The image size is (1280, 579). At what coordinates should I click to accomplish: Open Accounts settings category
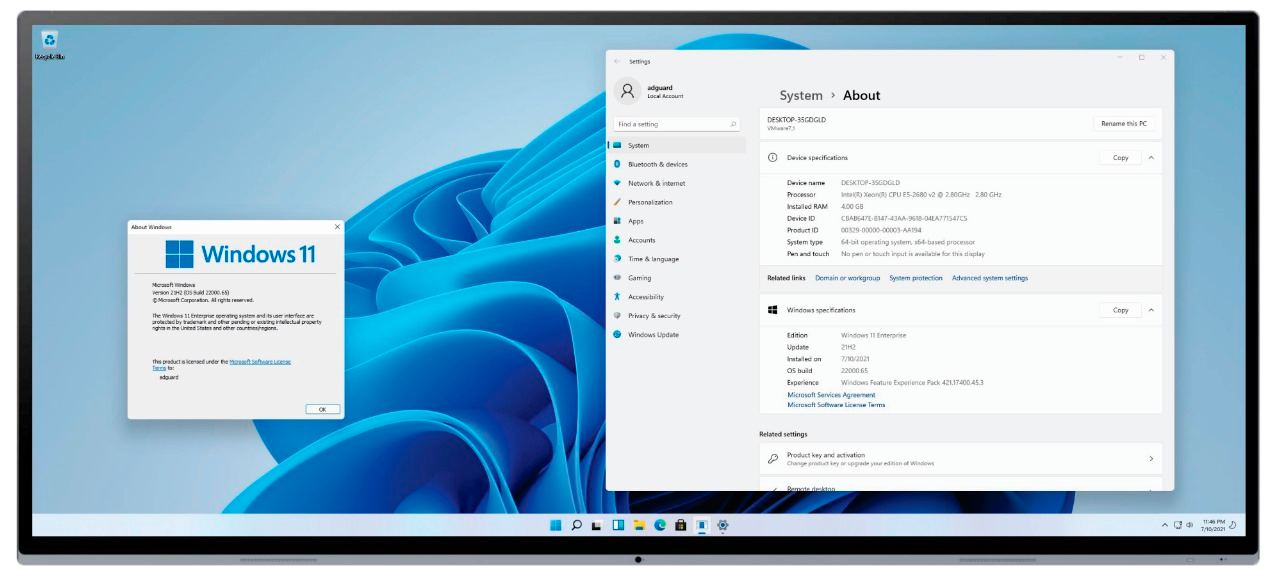[677, 240]
